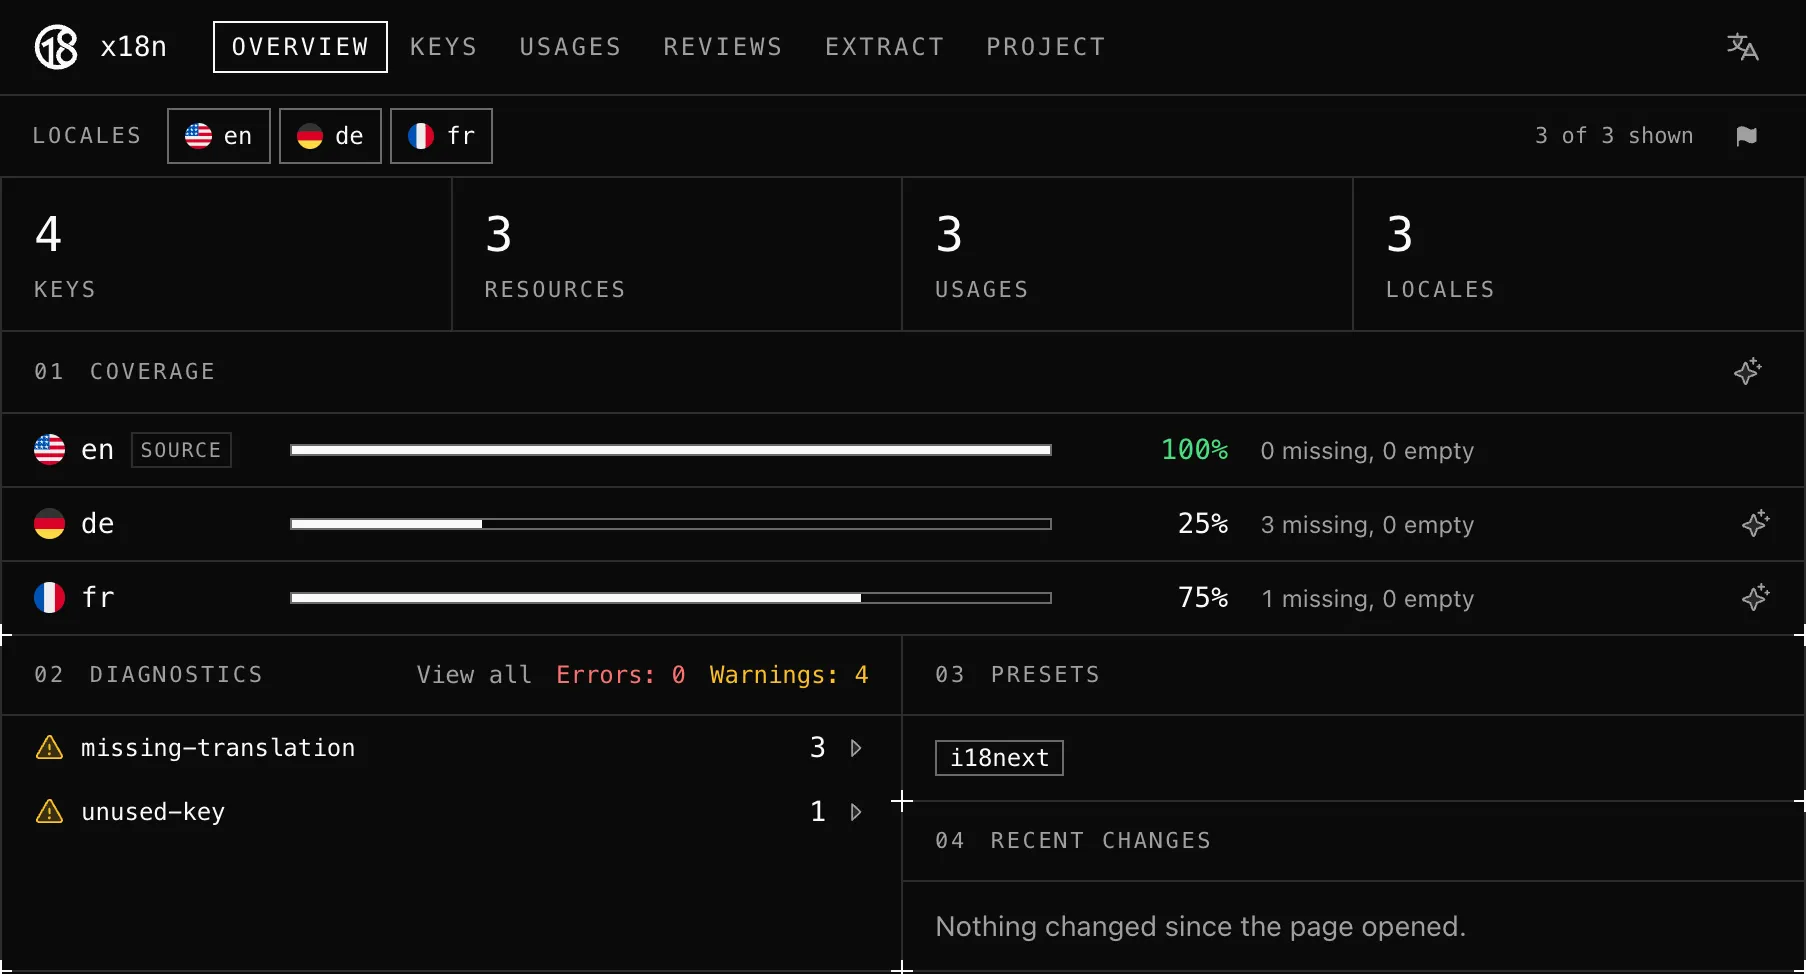Click the unused-key label
This screenshot has width=1806, height=974.
(153, 812)
